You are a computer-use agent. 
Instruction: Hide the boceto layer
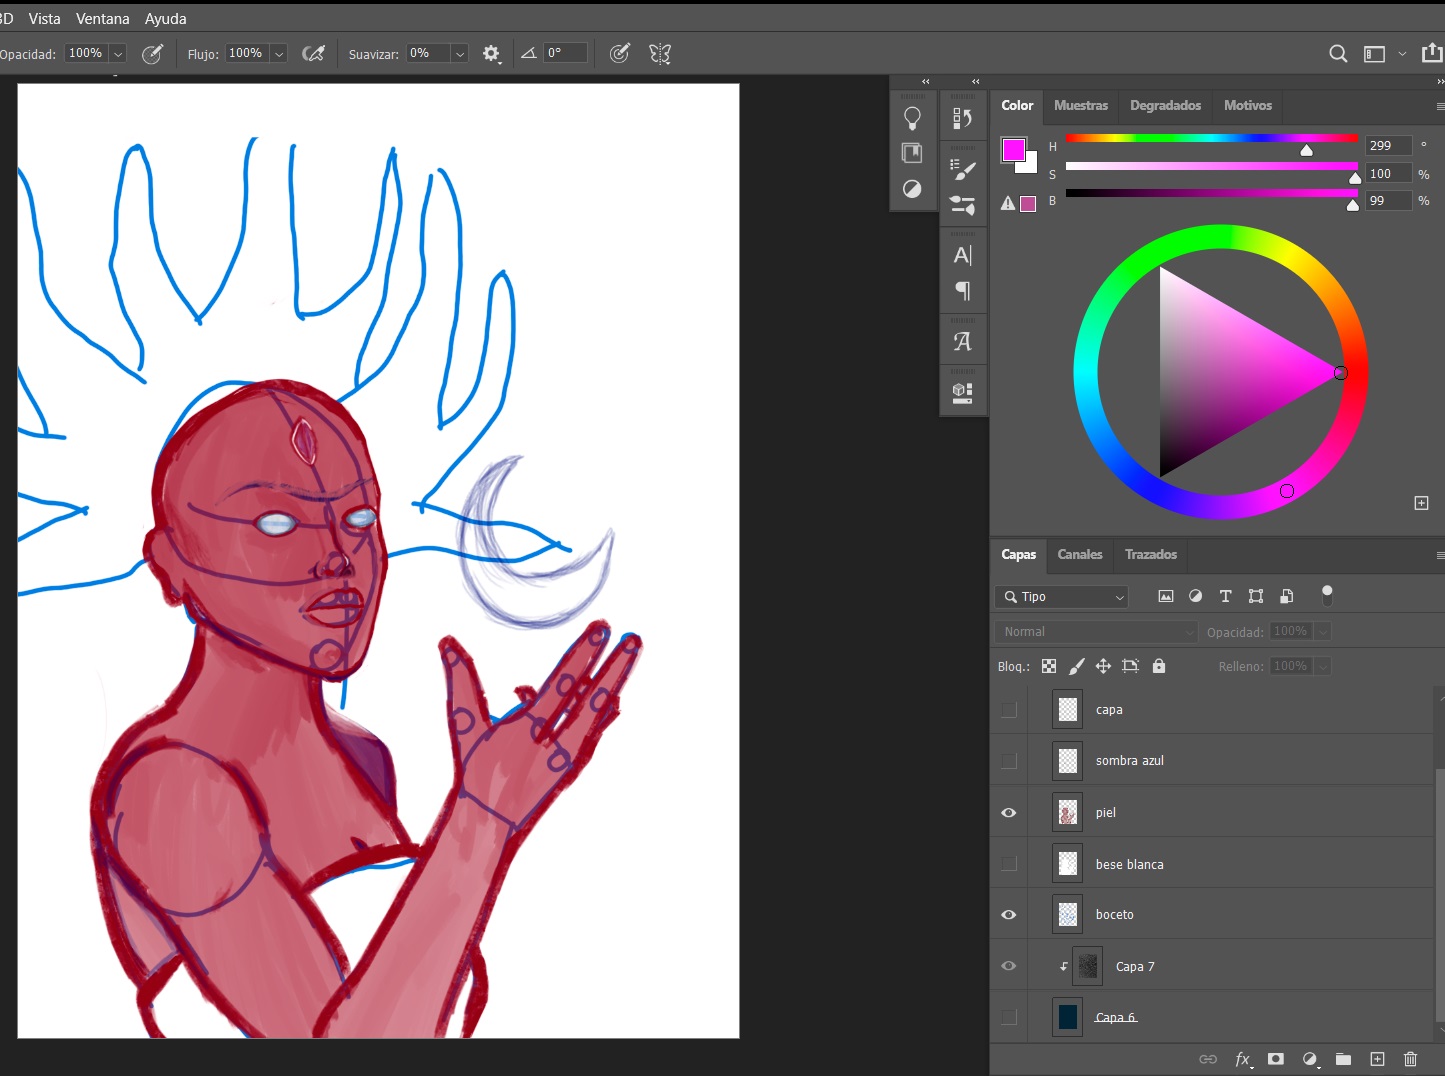click(x=1009, y=915)
